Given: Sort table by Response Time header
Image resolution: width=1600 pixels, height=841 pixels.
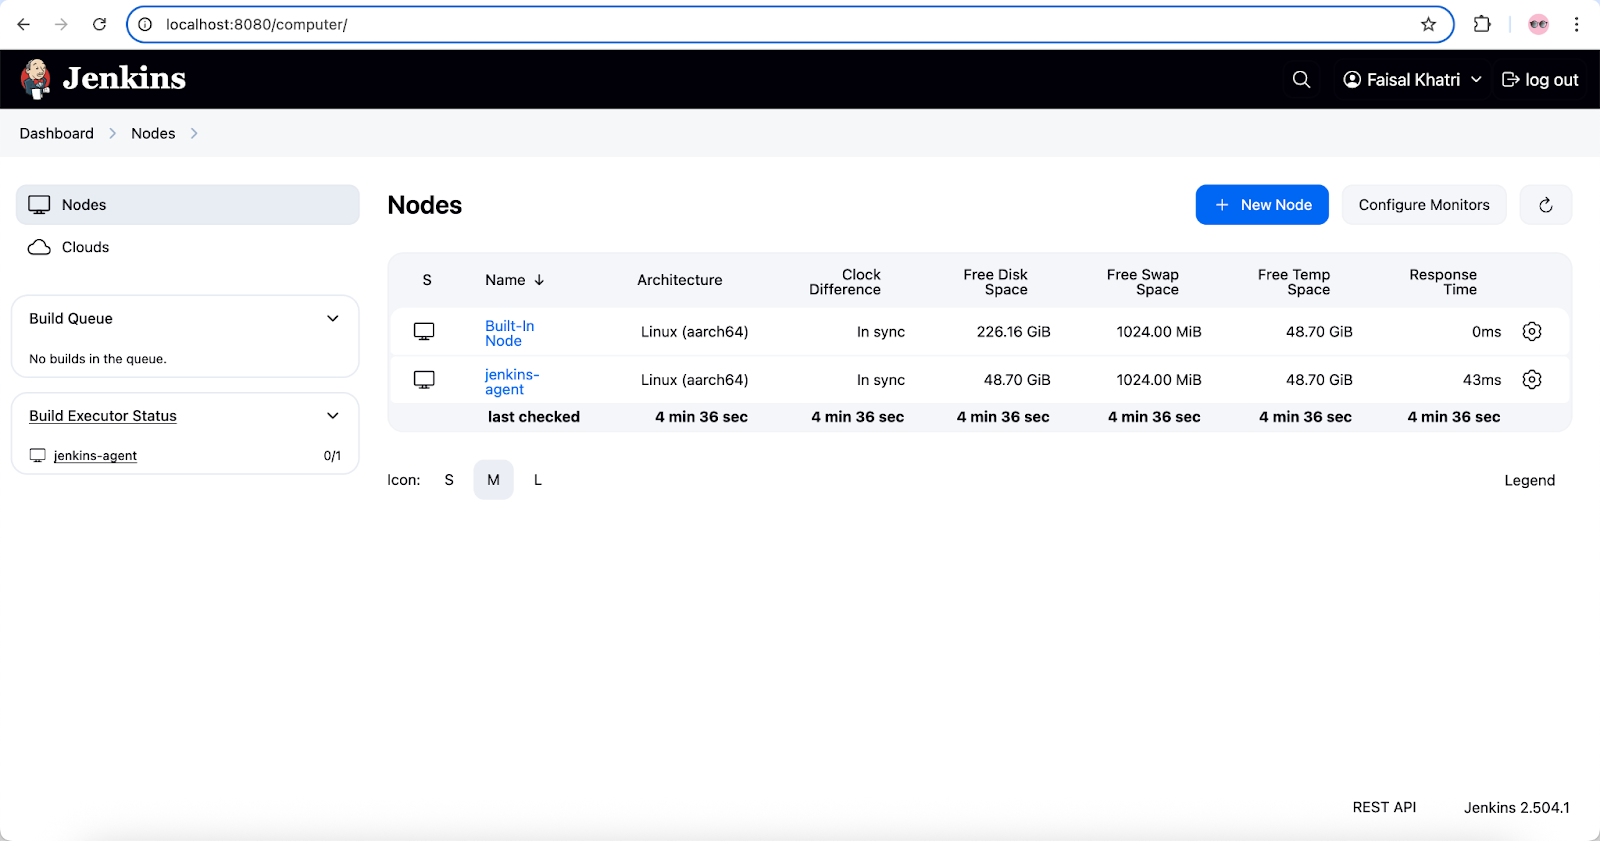Looking at the screenshot, I should coord(1443,282).
